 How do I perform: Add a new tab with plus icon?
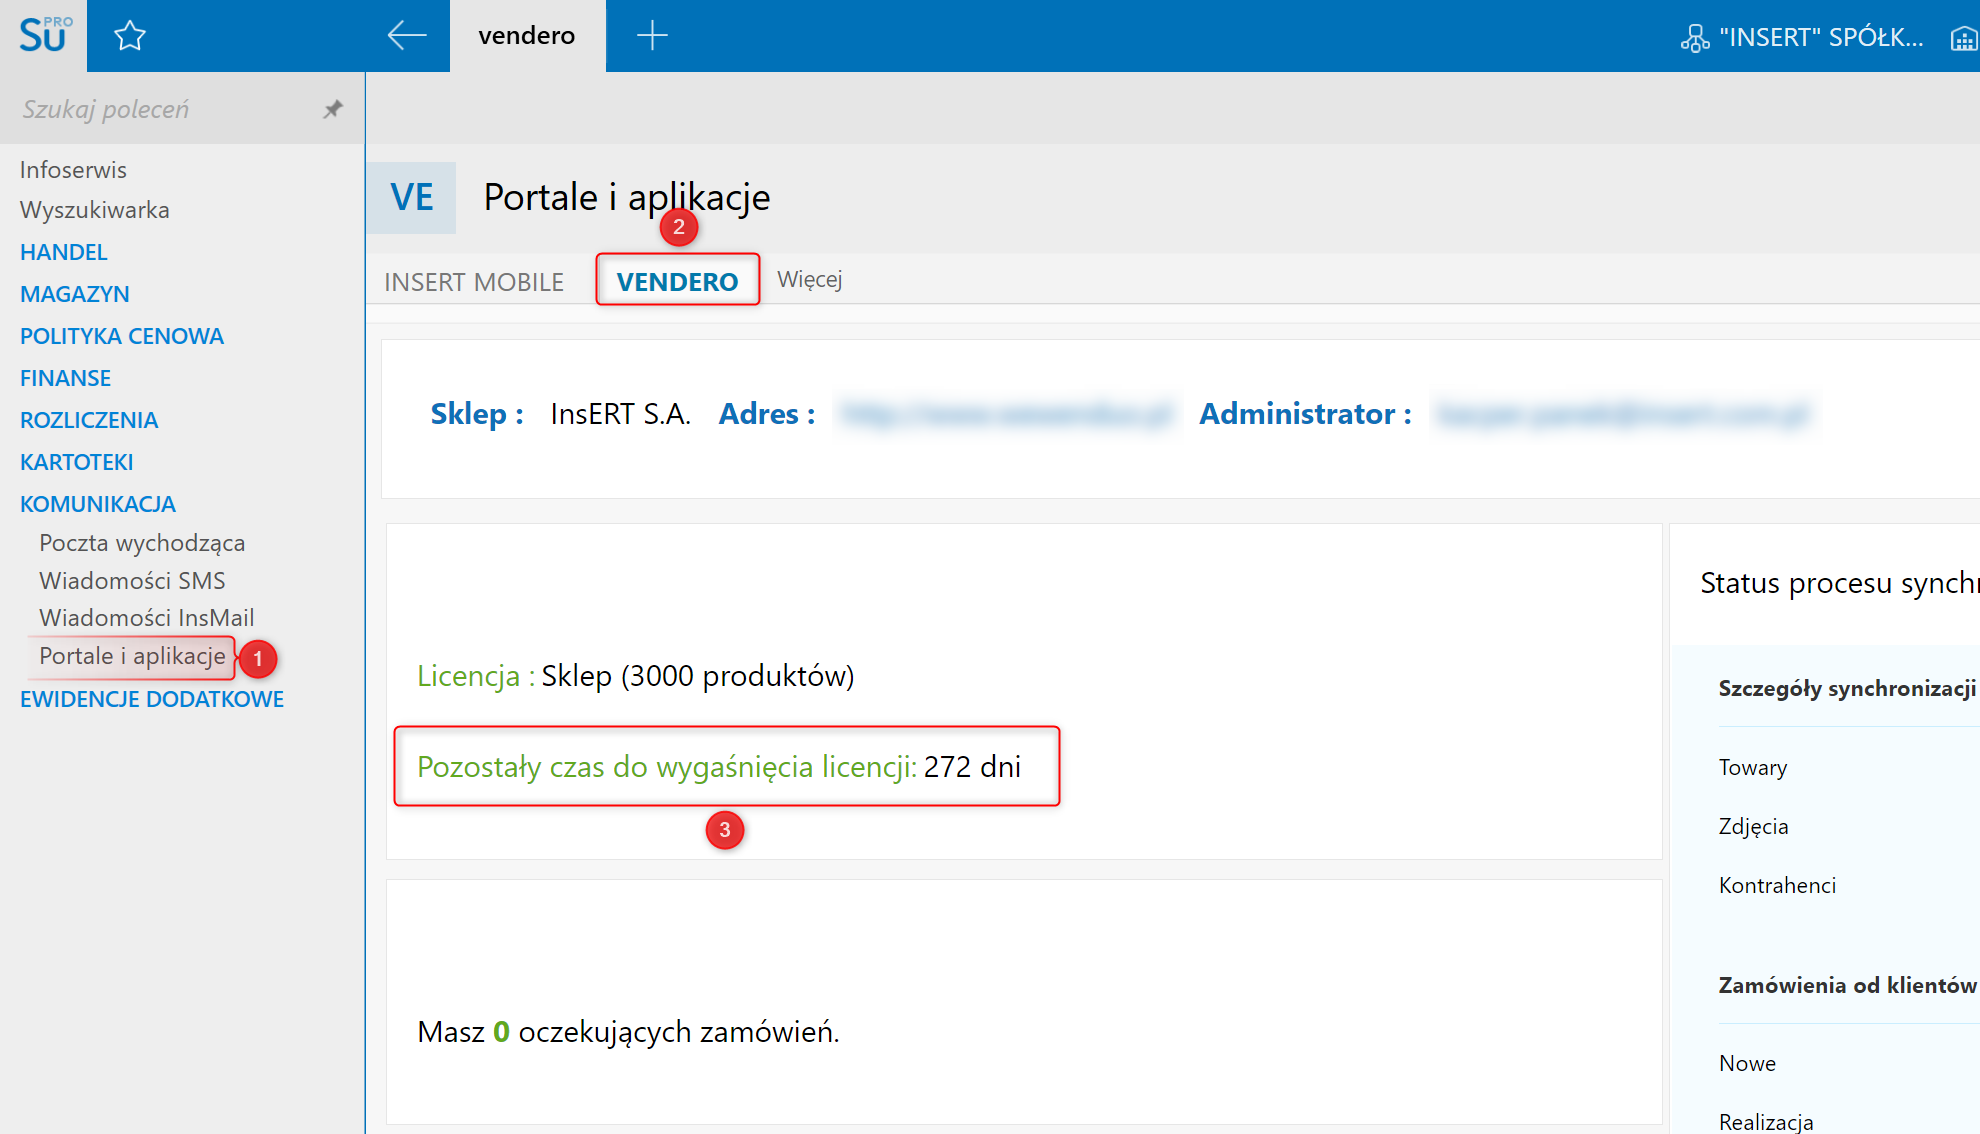(x=652, y=36)
